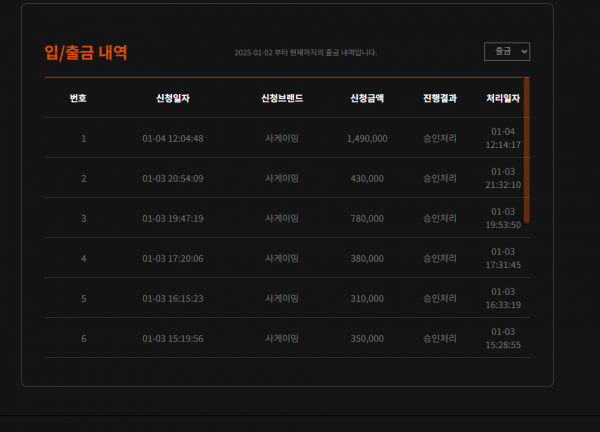Click the 신청금액 column header
Viewport: 600px width, 432px height.
tap(367, 98)
